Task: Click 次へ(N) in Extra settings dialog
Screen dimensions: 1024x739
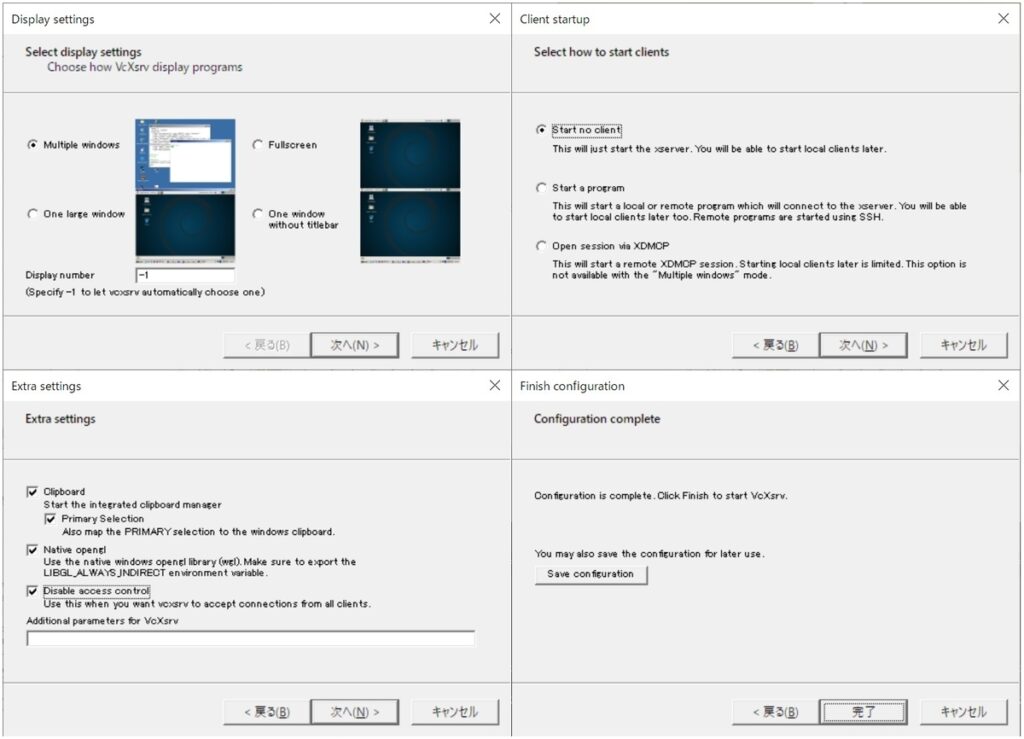Action: pos(355,712)
